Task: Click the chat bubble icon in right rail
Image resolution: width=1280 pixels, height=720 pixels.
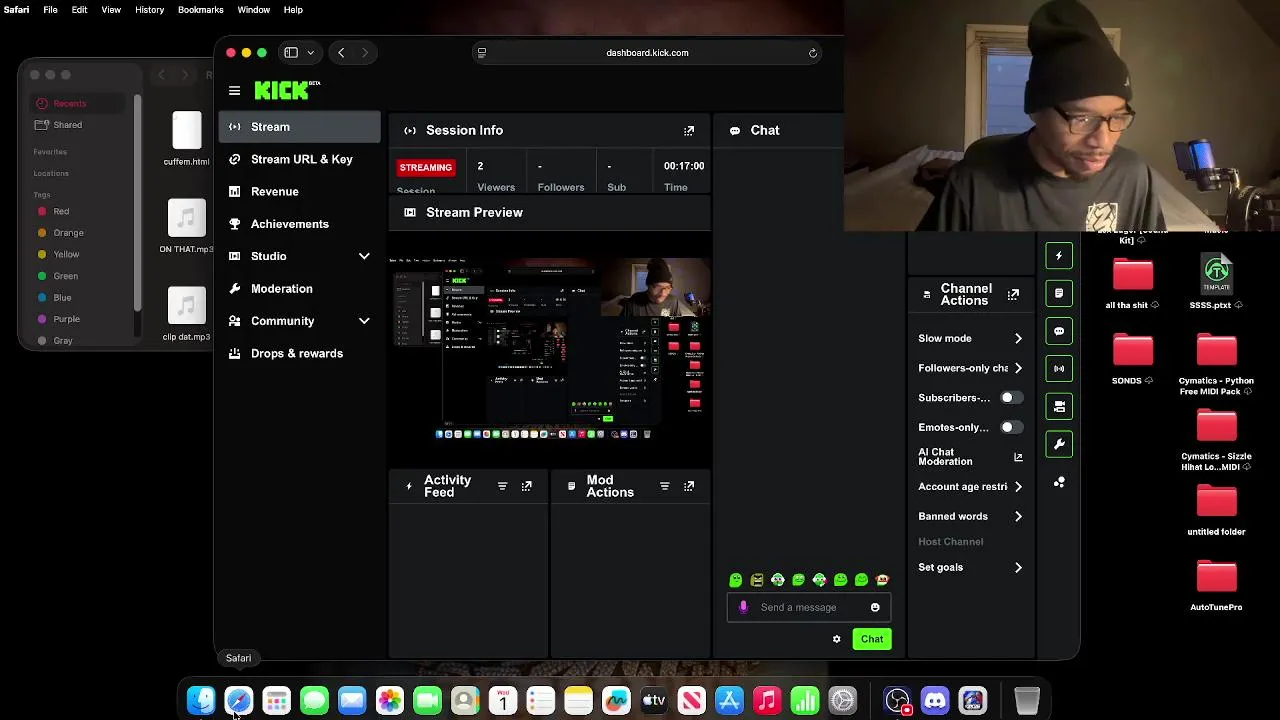Action: pos(1059,331)
